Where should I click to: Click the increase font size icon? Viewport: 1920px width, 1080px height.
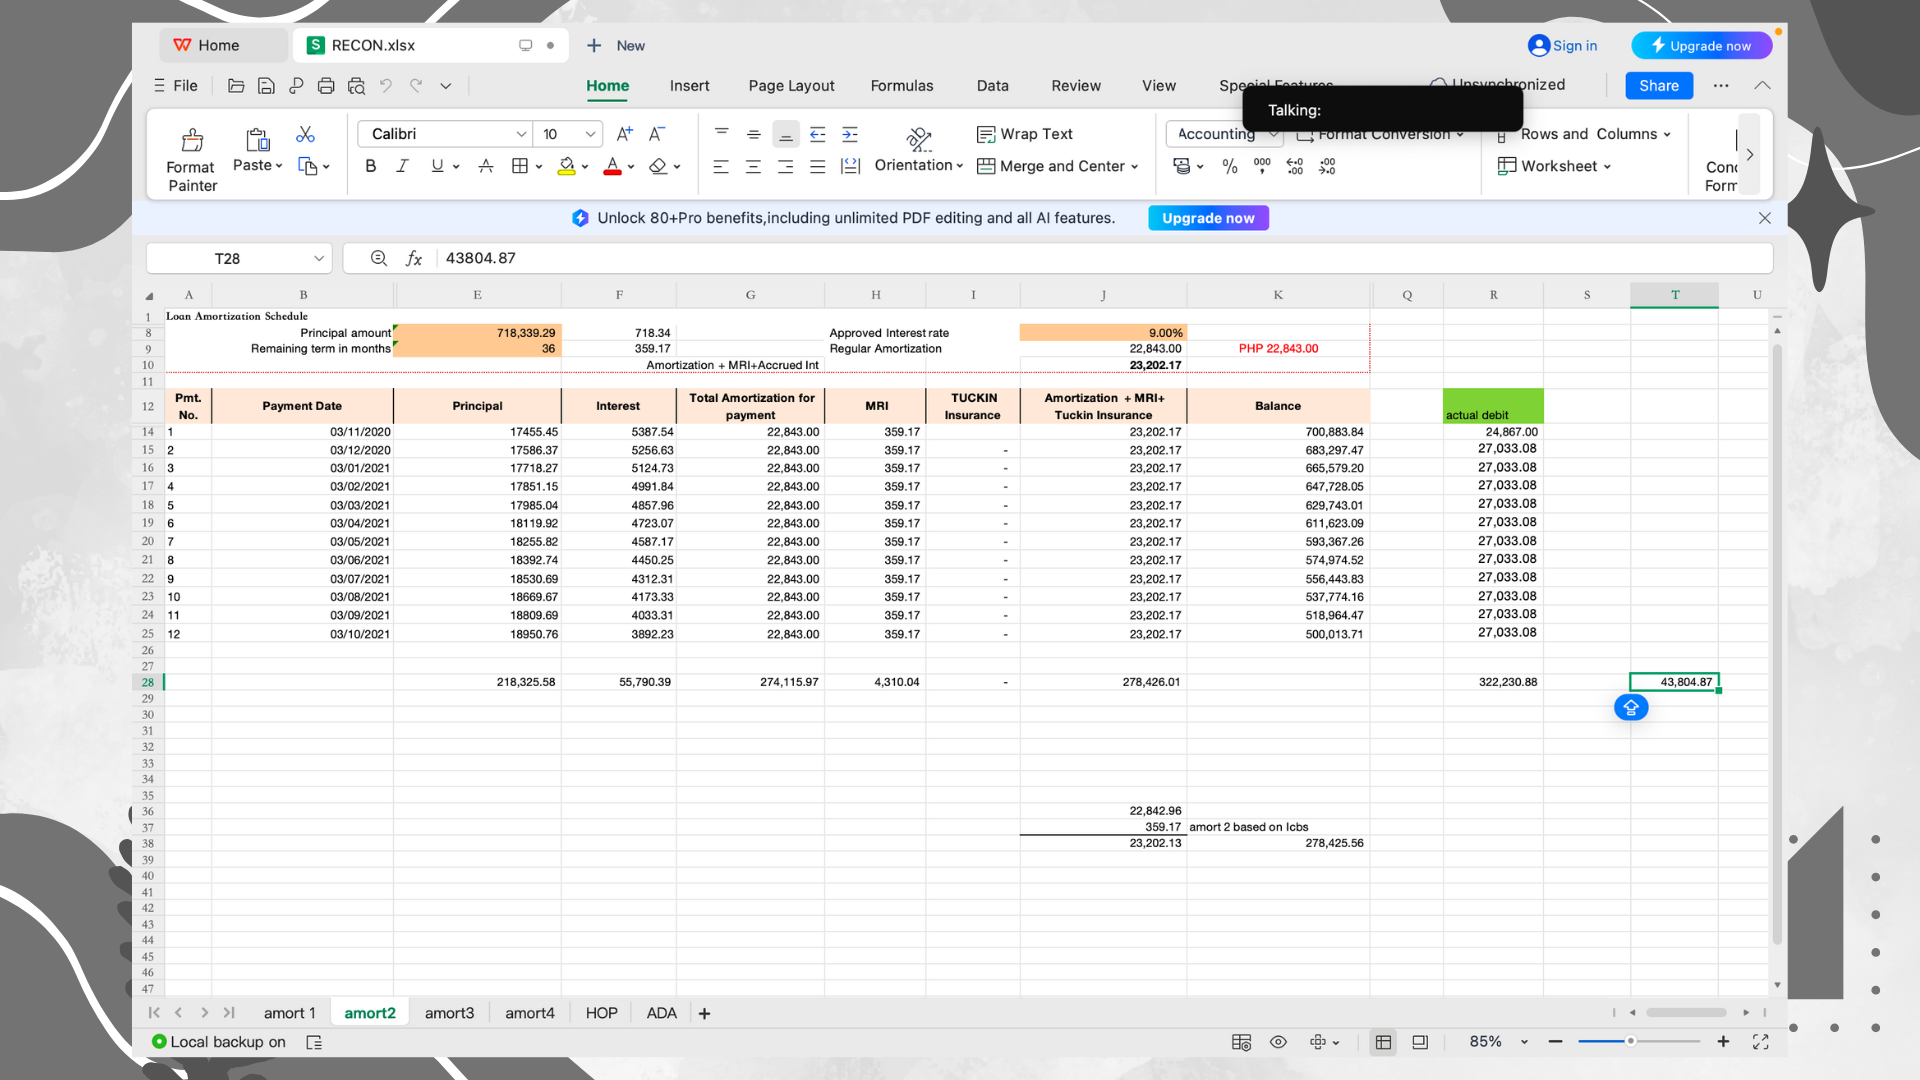(624, 134)
